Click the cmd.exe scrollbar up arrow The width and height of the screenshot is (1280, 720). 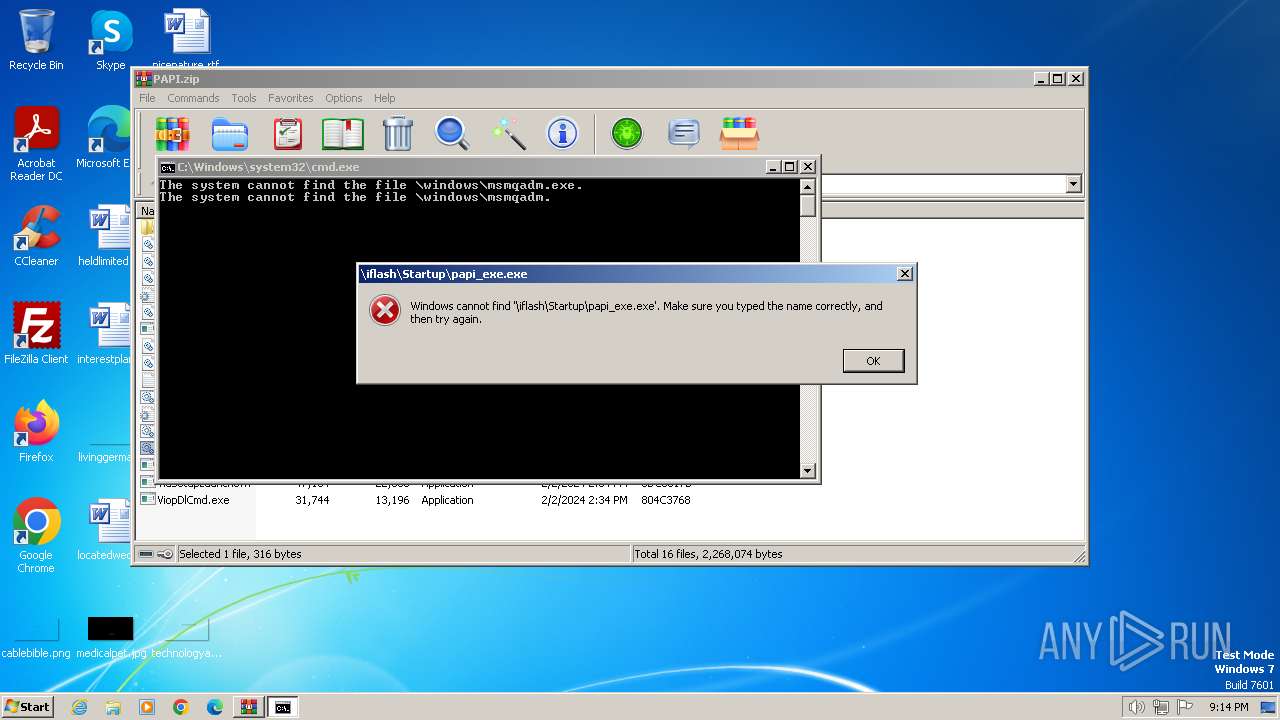pos(808,187)
